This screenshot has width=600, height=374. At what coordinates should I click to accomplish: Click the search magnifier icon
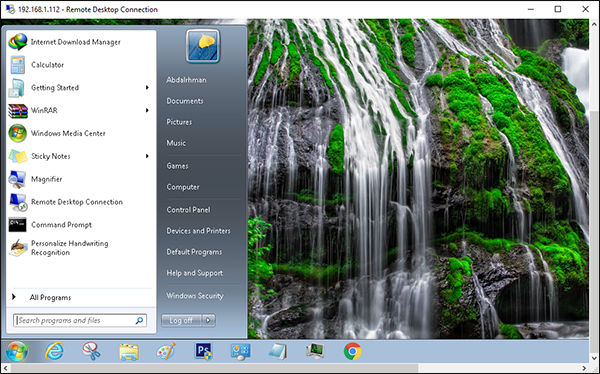[139, 320]
